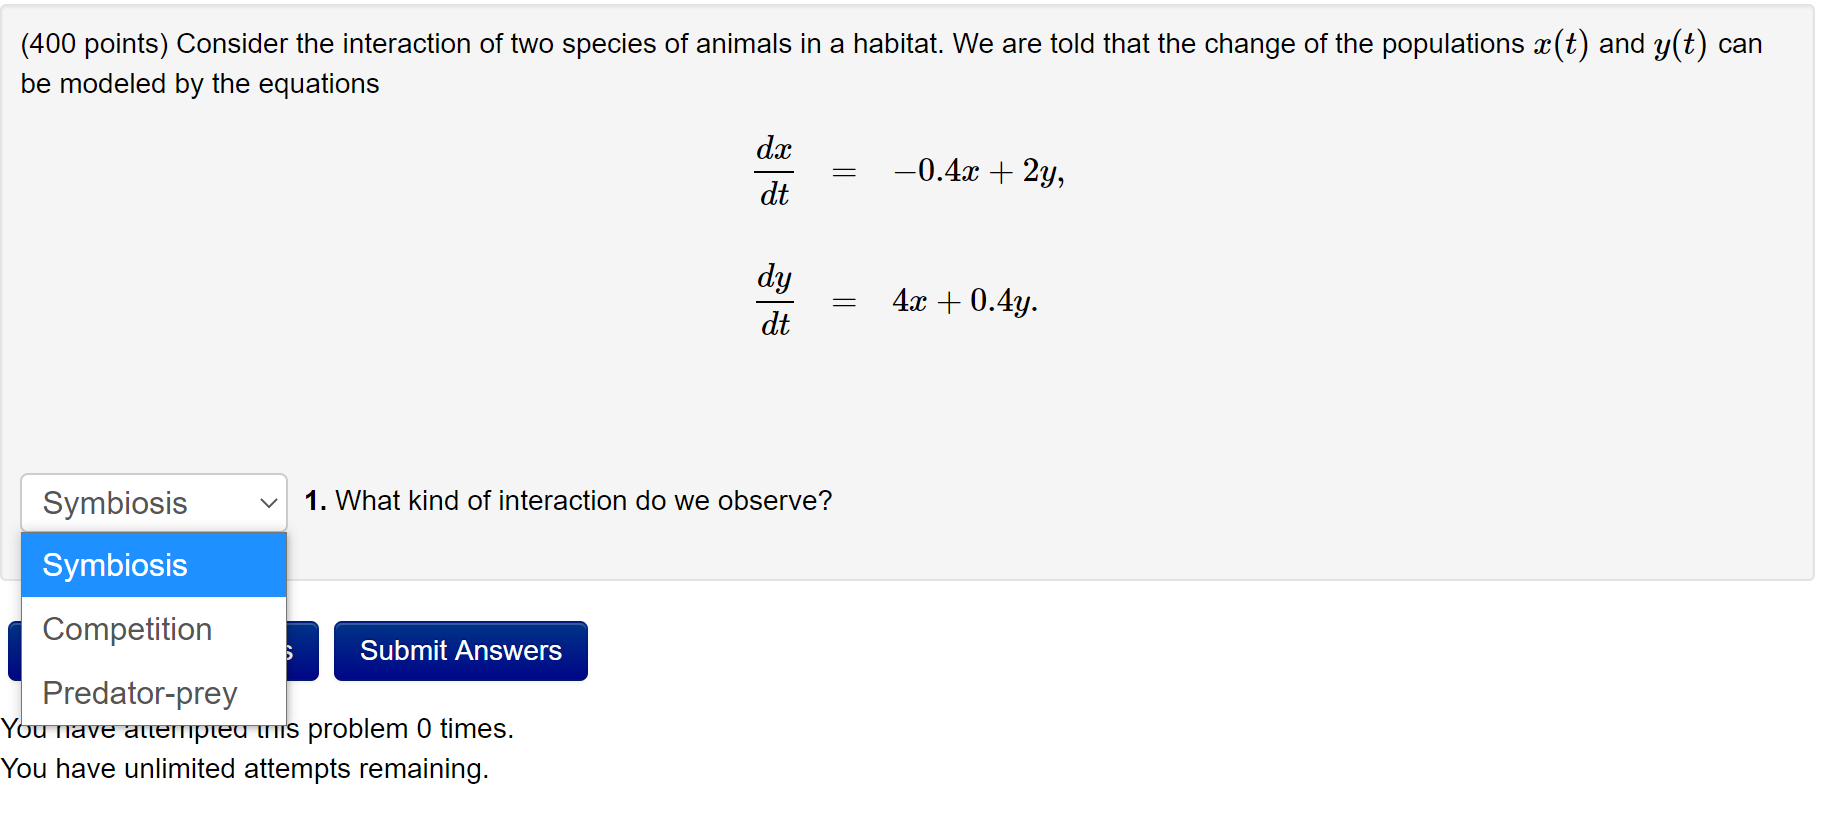Pick the Predator-prey option

[x=154, y=693]
